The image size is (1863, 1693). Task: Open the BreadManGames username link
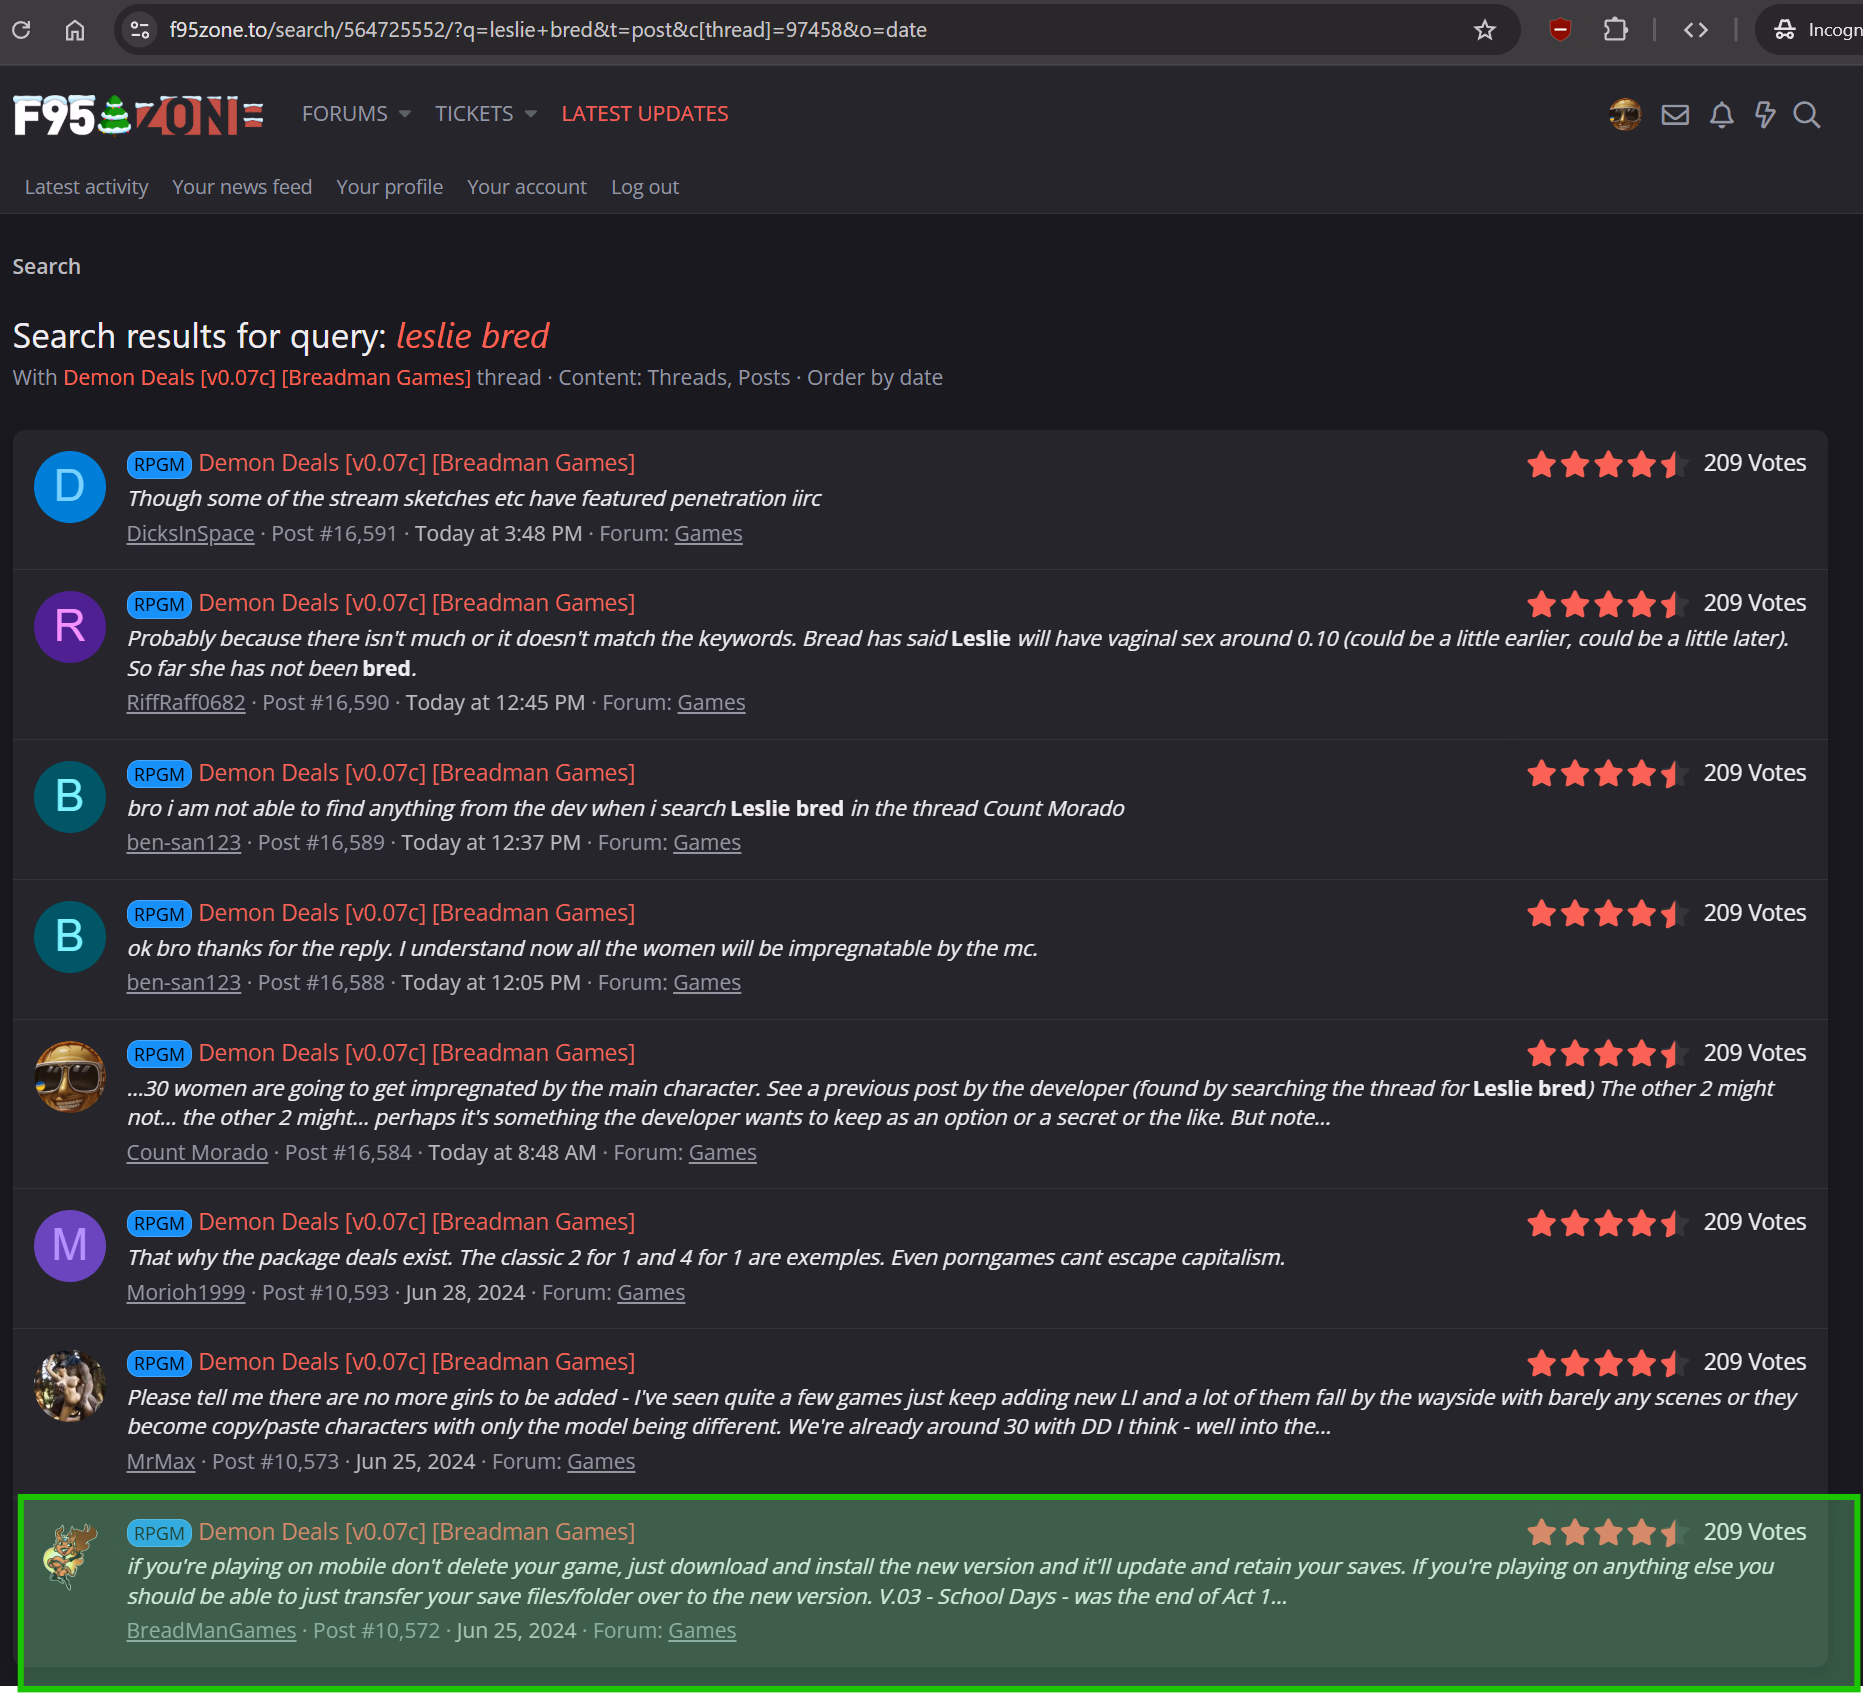coord(211,1630)
